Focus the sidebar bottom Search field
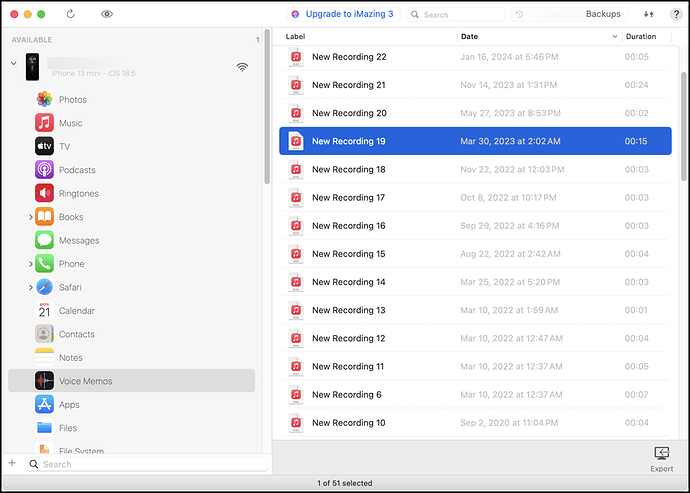The image size is (690, 493). pyautogui.click(x=147, y=464)
